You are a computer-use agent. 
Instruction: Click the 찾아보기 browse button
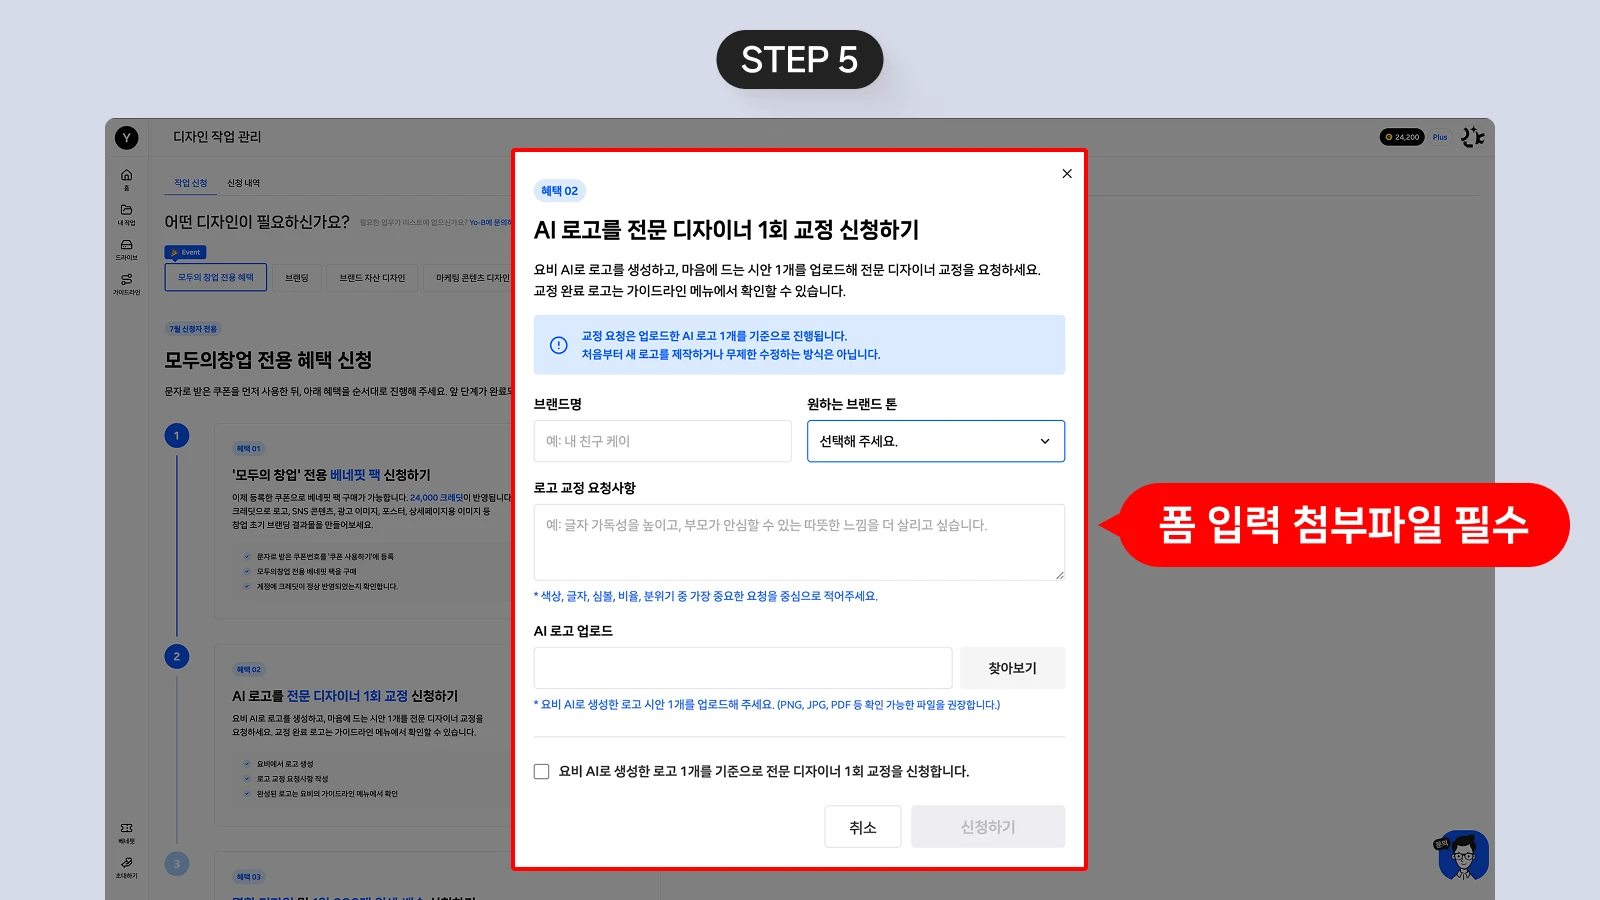click(x=1012, y=668)
